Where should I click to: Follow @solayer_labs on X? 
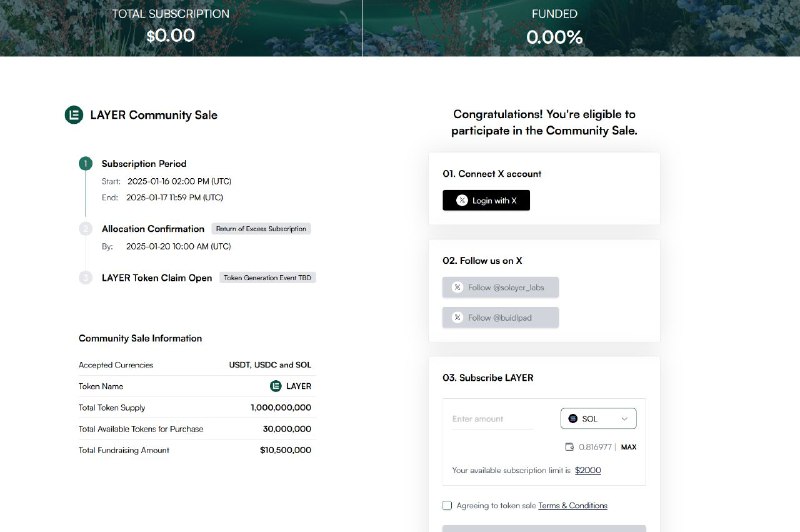[x=501, y=287]
